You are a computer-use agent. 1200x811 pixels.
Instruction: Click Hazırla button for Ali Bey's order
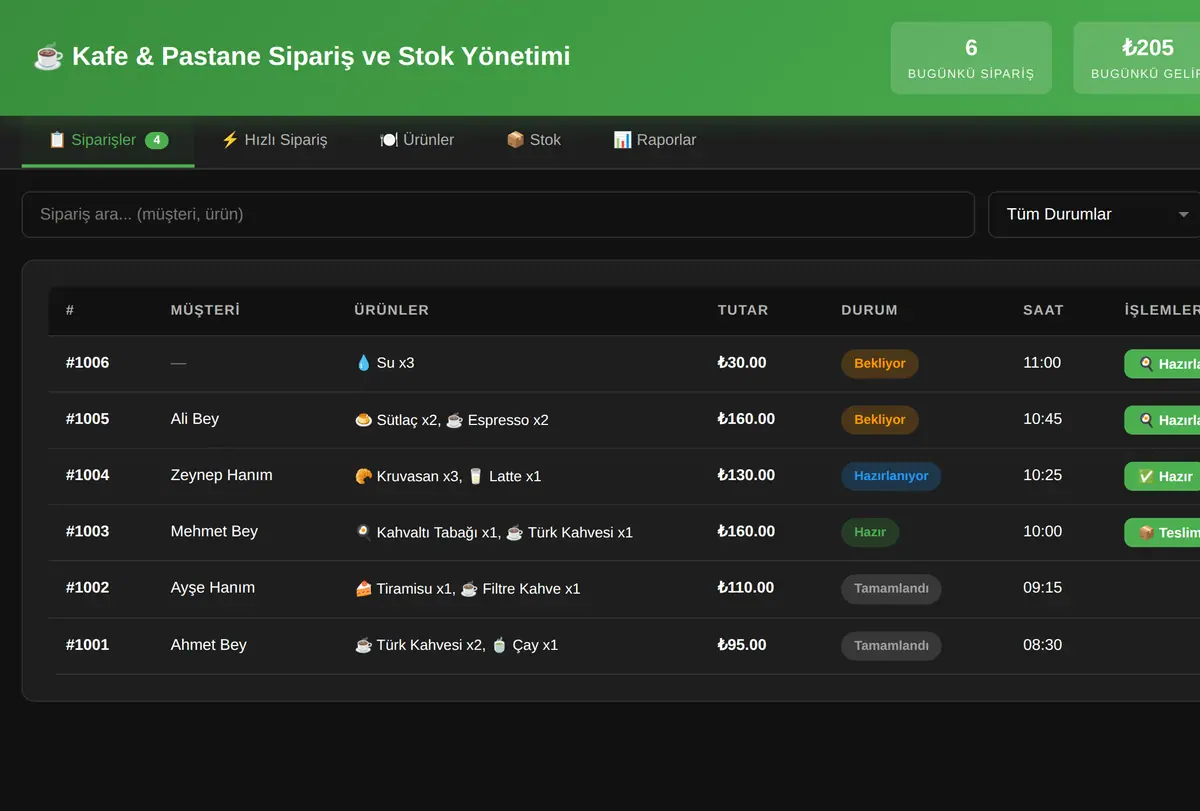click(x=1162, y=420)
